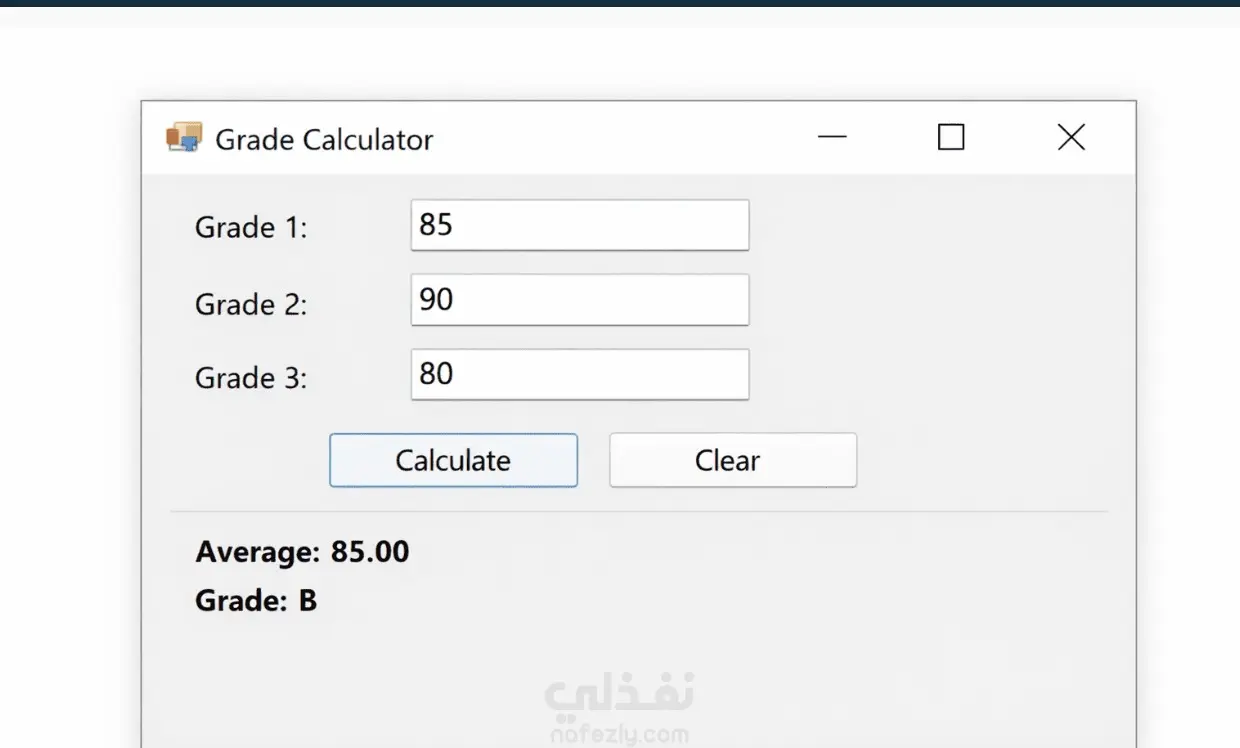1240x748 pixels.
Task: Click the horizontal separator above the results
Action: [x=639, y=512]
